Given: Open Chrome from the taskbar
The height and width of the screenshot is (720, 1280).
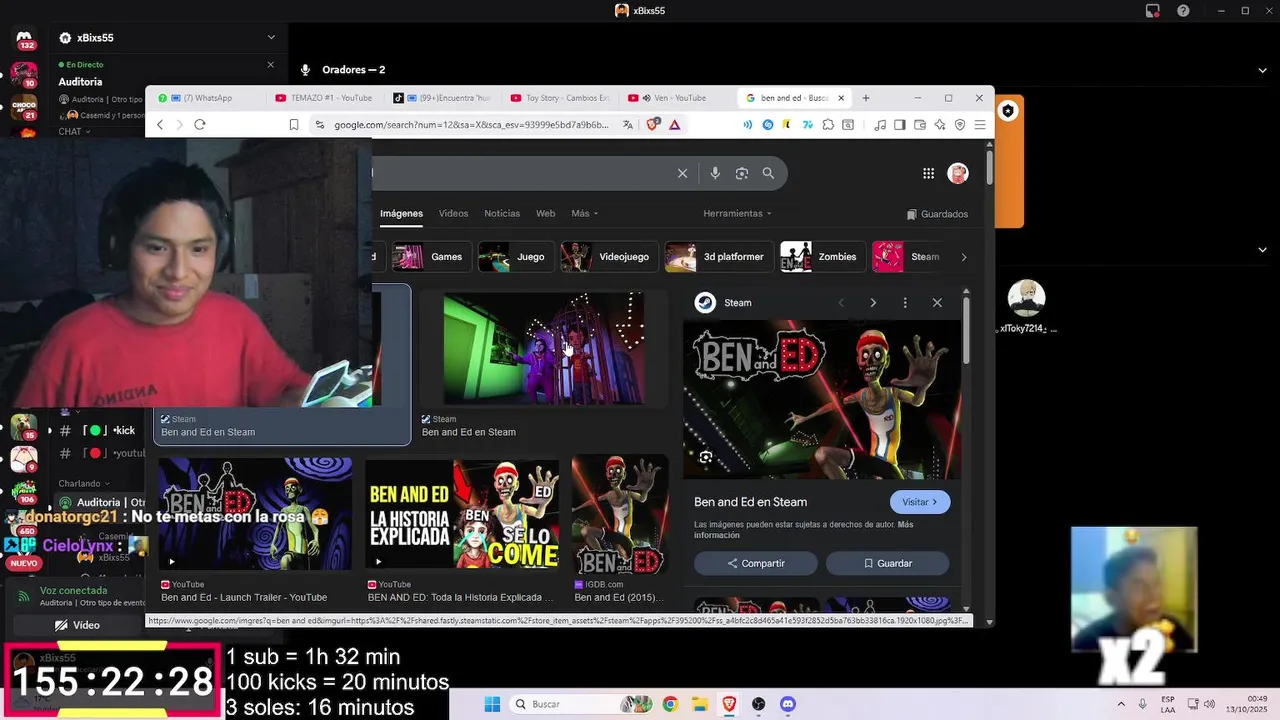Looking at the screenshot, I should 670,704.
